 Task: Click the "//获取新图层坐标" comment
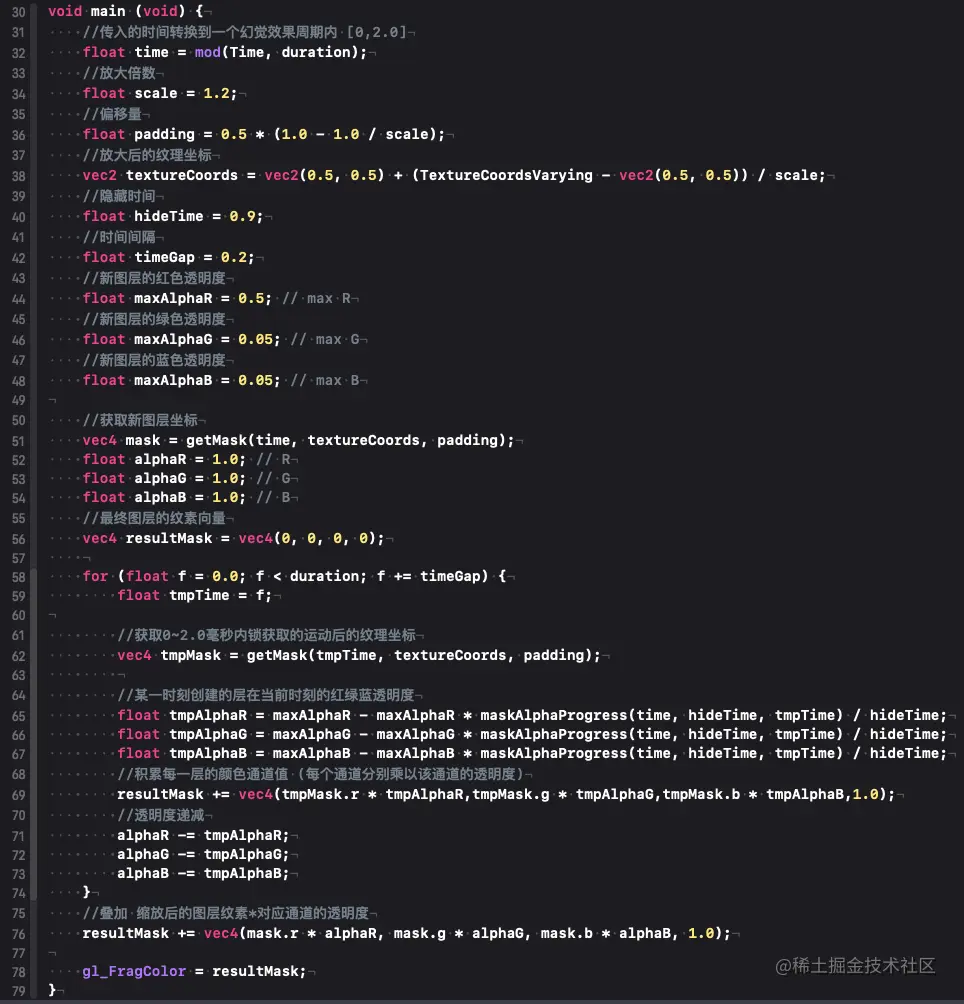pos(140,419)
